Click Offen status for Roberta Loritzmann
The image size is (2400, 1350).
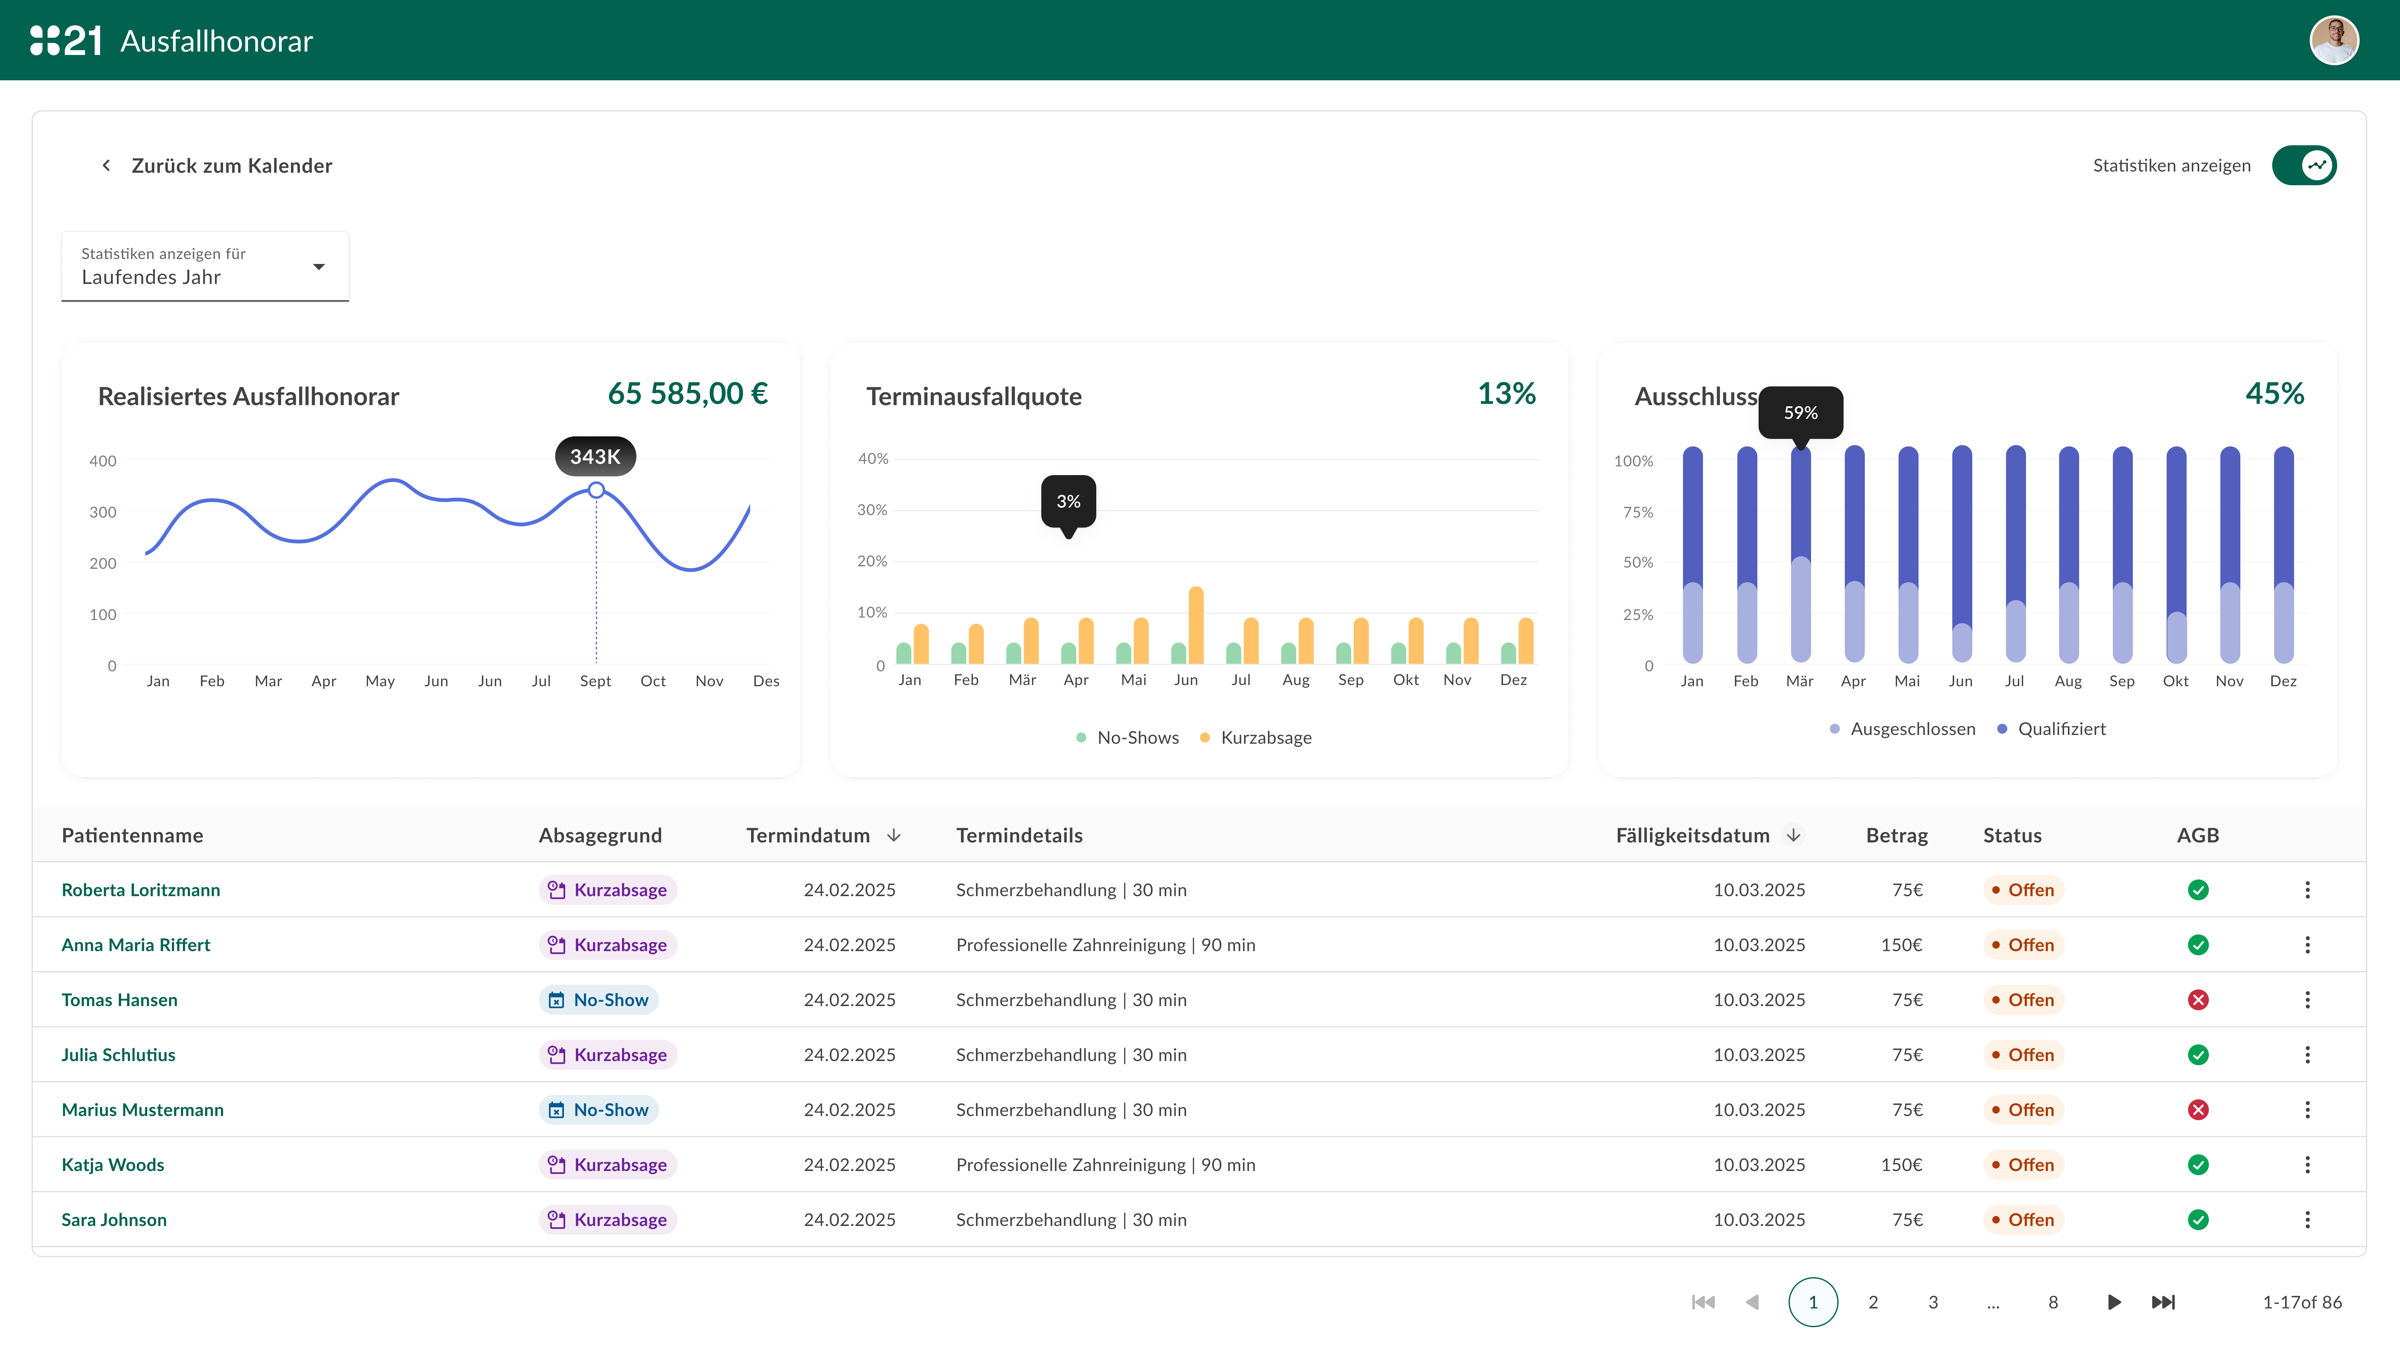(x=2023, y=890)
